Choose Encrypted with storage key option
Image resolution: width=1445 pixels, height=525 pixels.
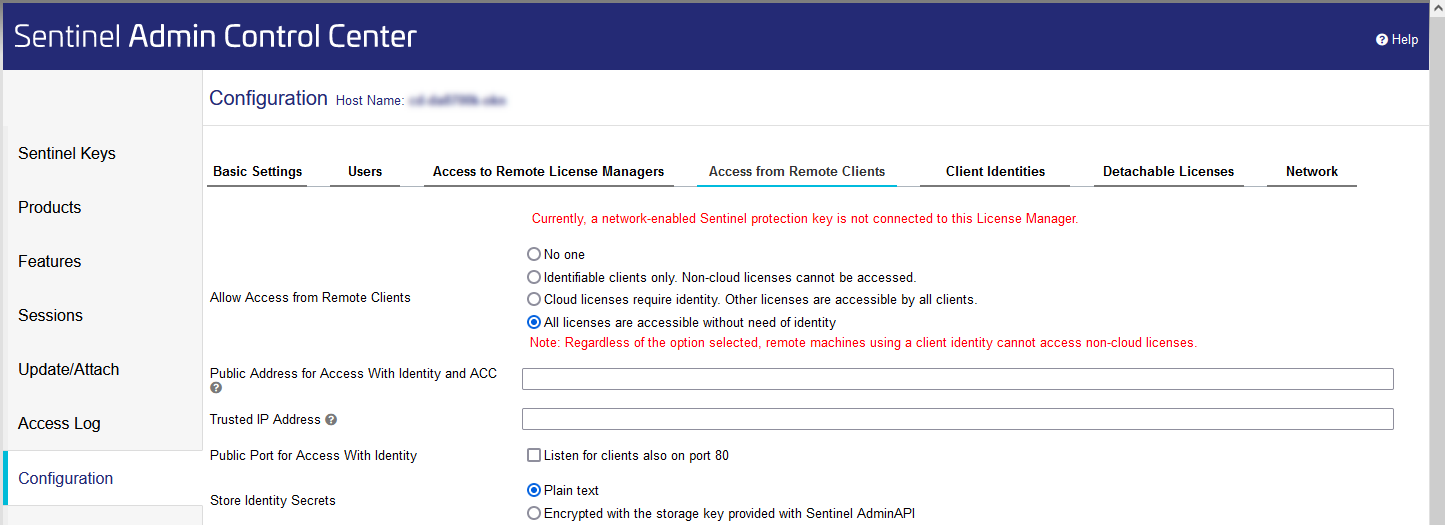coord(534,513)
